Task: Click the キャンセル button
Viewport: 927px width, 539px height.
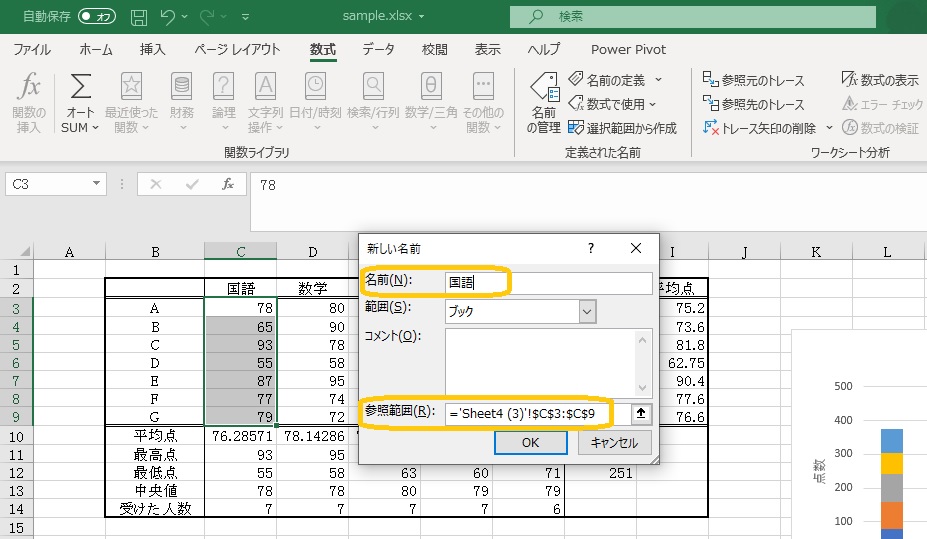Action: pos(614,442)
